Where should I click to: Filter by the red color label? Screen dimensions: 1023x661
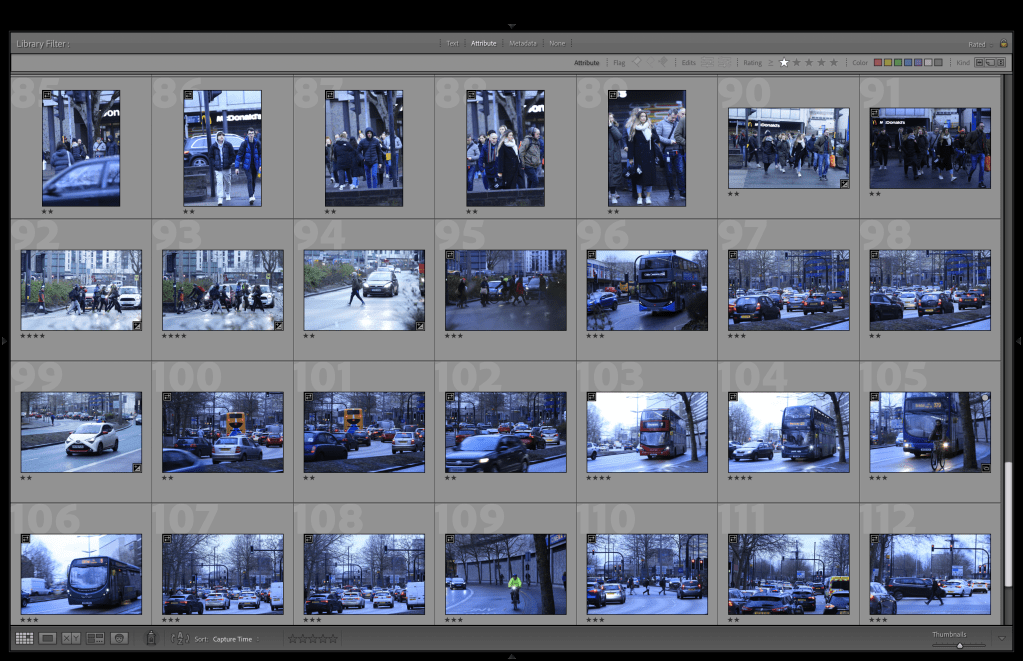pyautogui.click(x=878, y=63)
